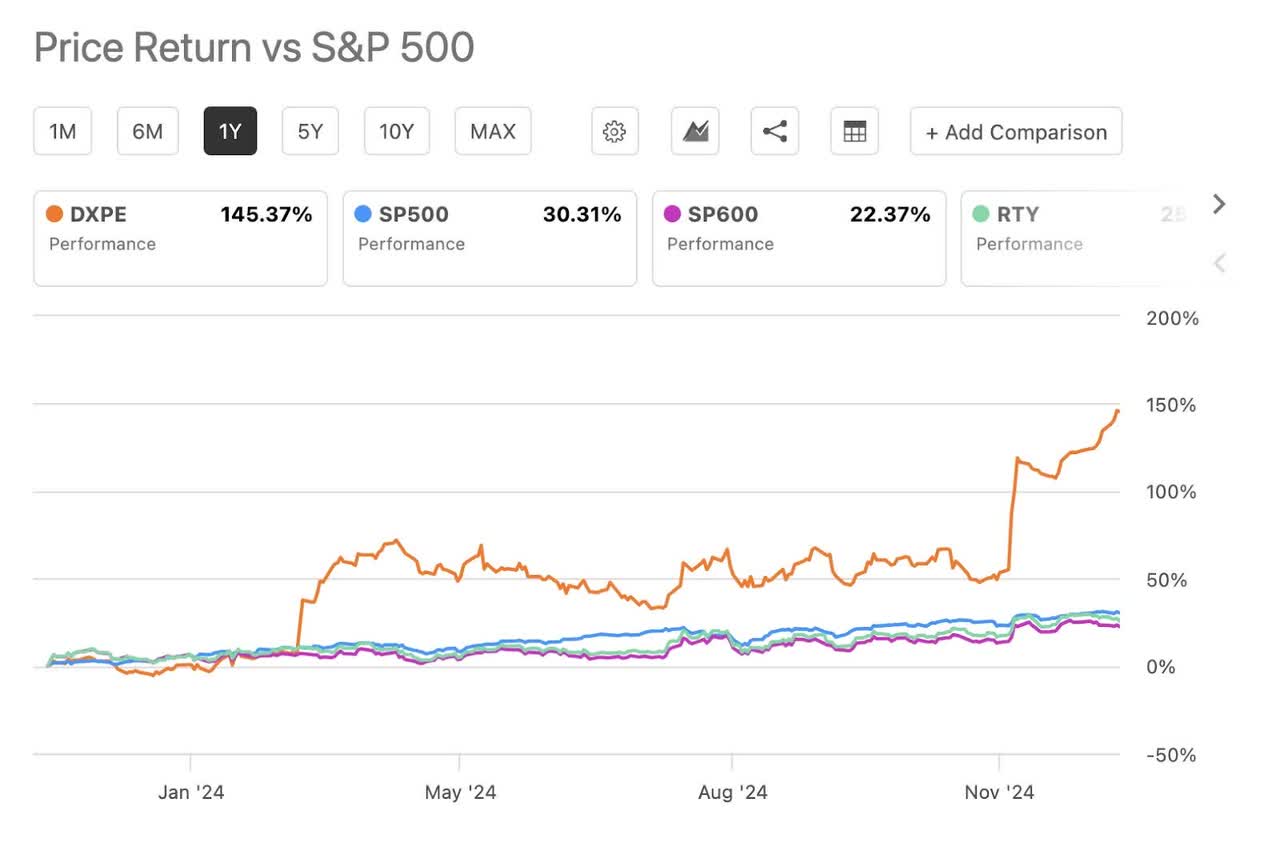Select the 1Y time range
This screenshot has width=1280, height=854.
tap(230, 132)
